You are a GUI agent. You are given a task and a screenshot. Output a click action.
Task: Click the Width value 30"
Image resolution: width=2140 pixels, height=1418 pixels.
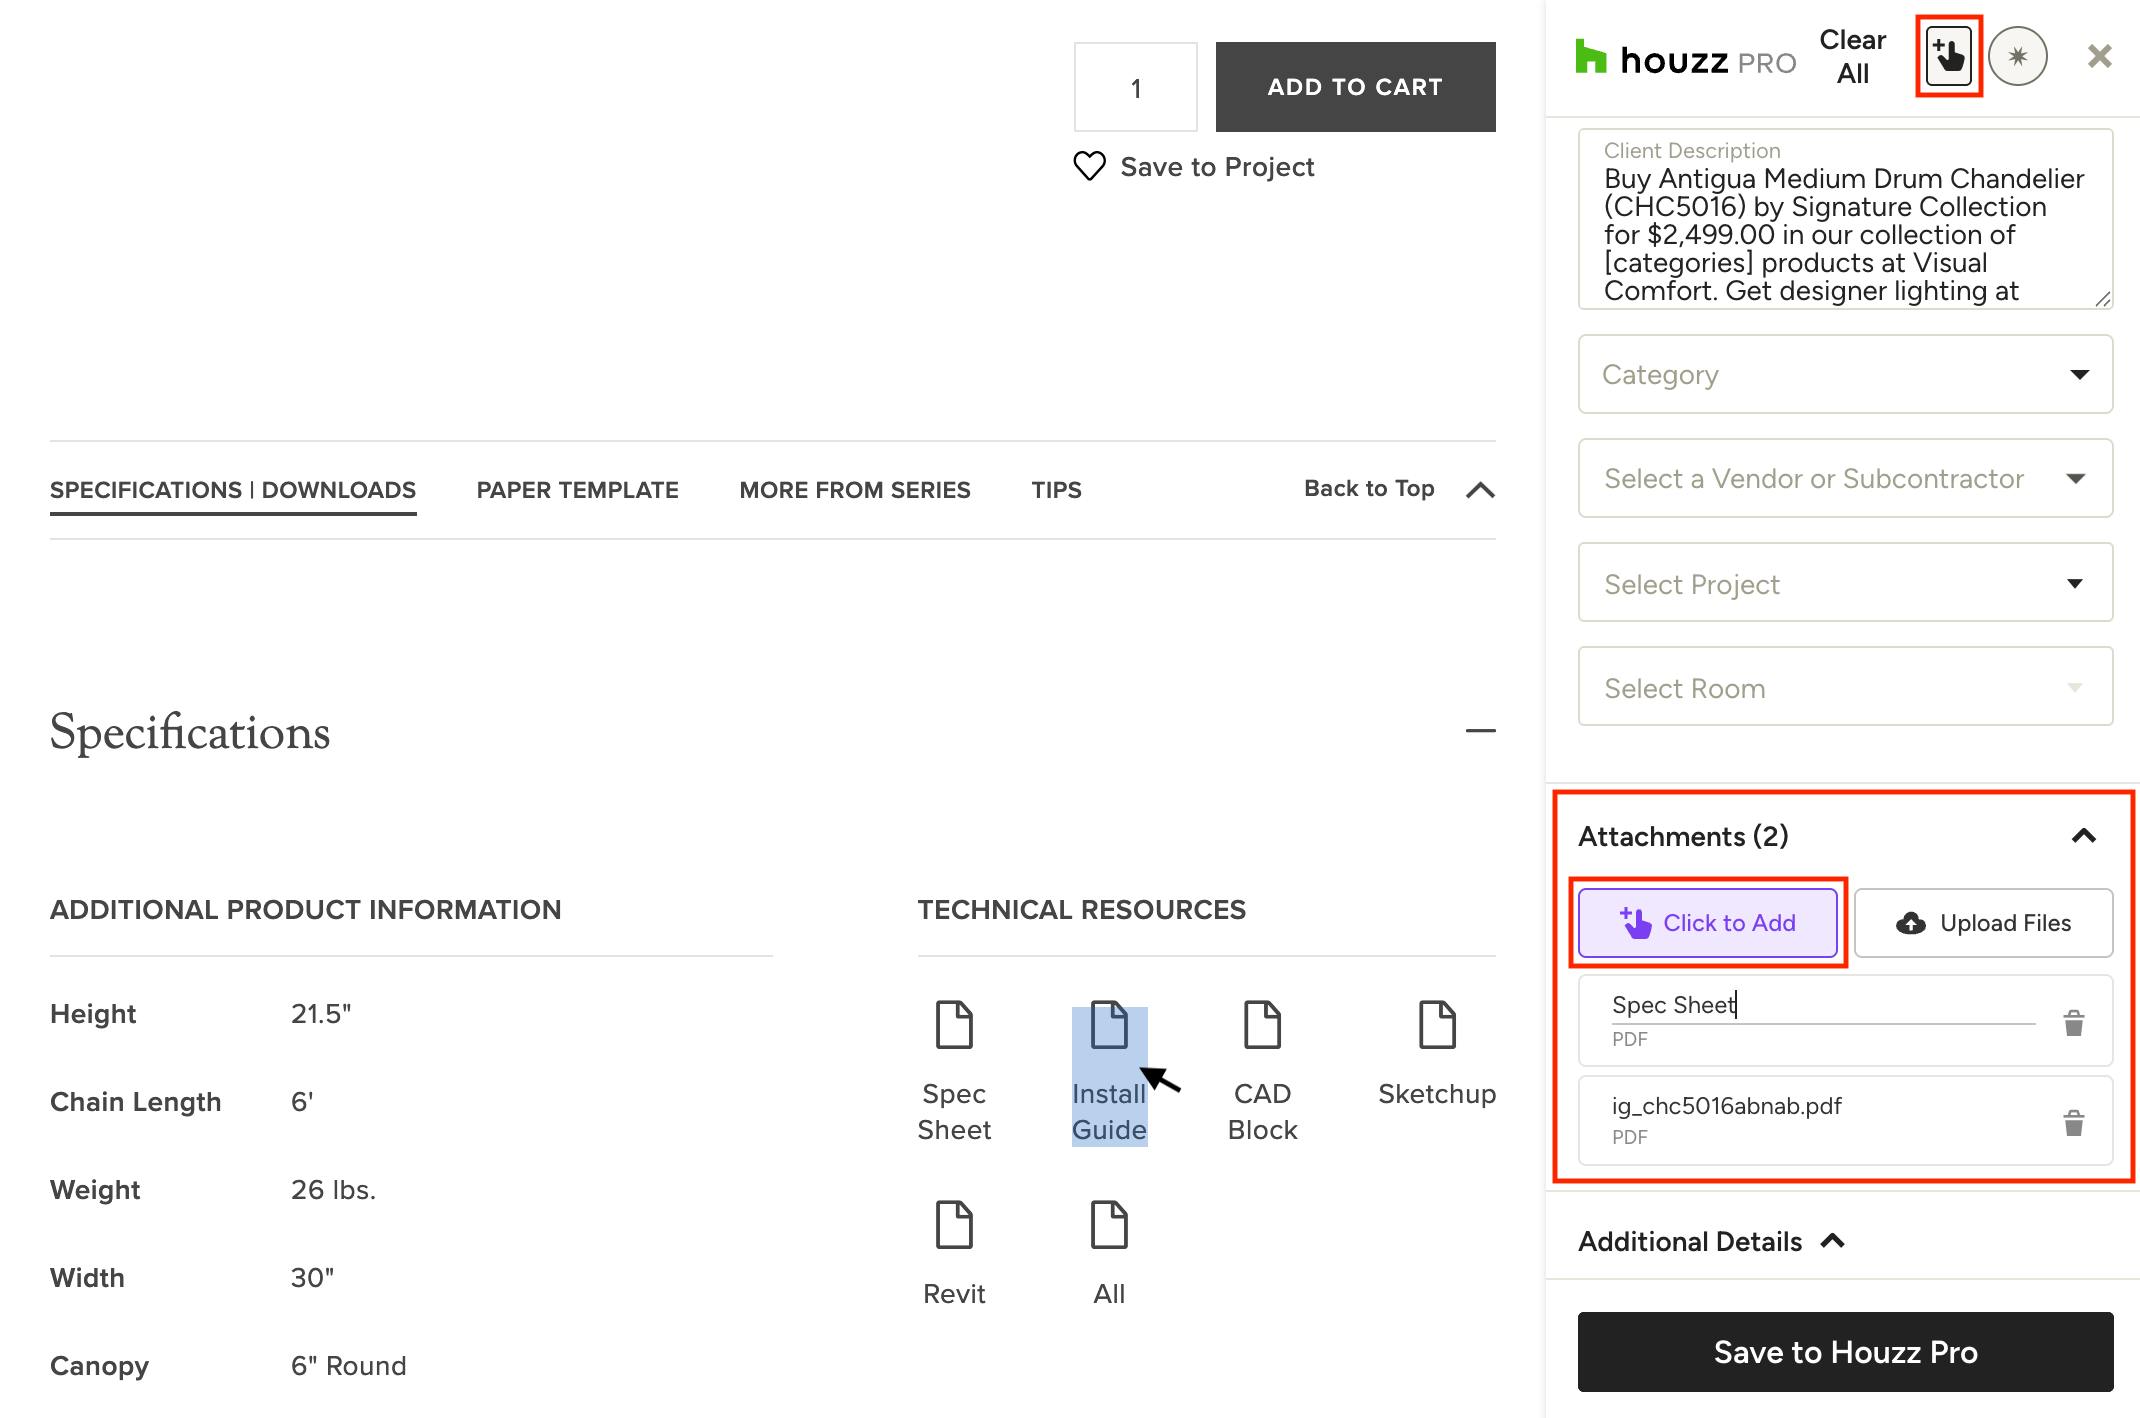click(x=312, y=1278)
